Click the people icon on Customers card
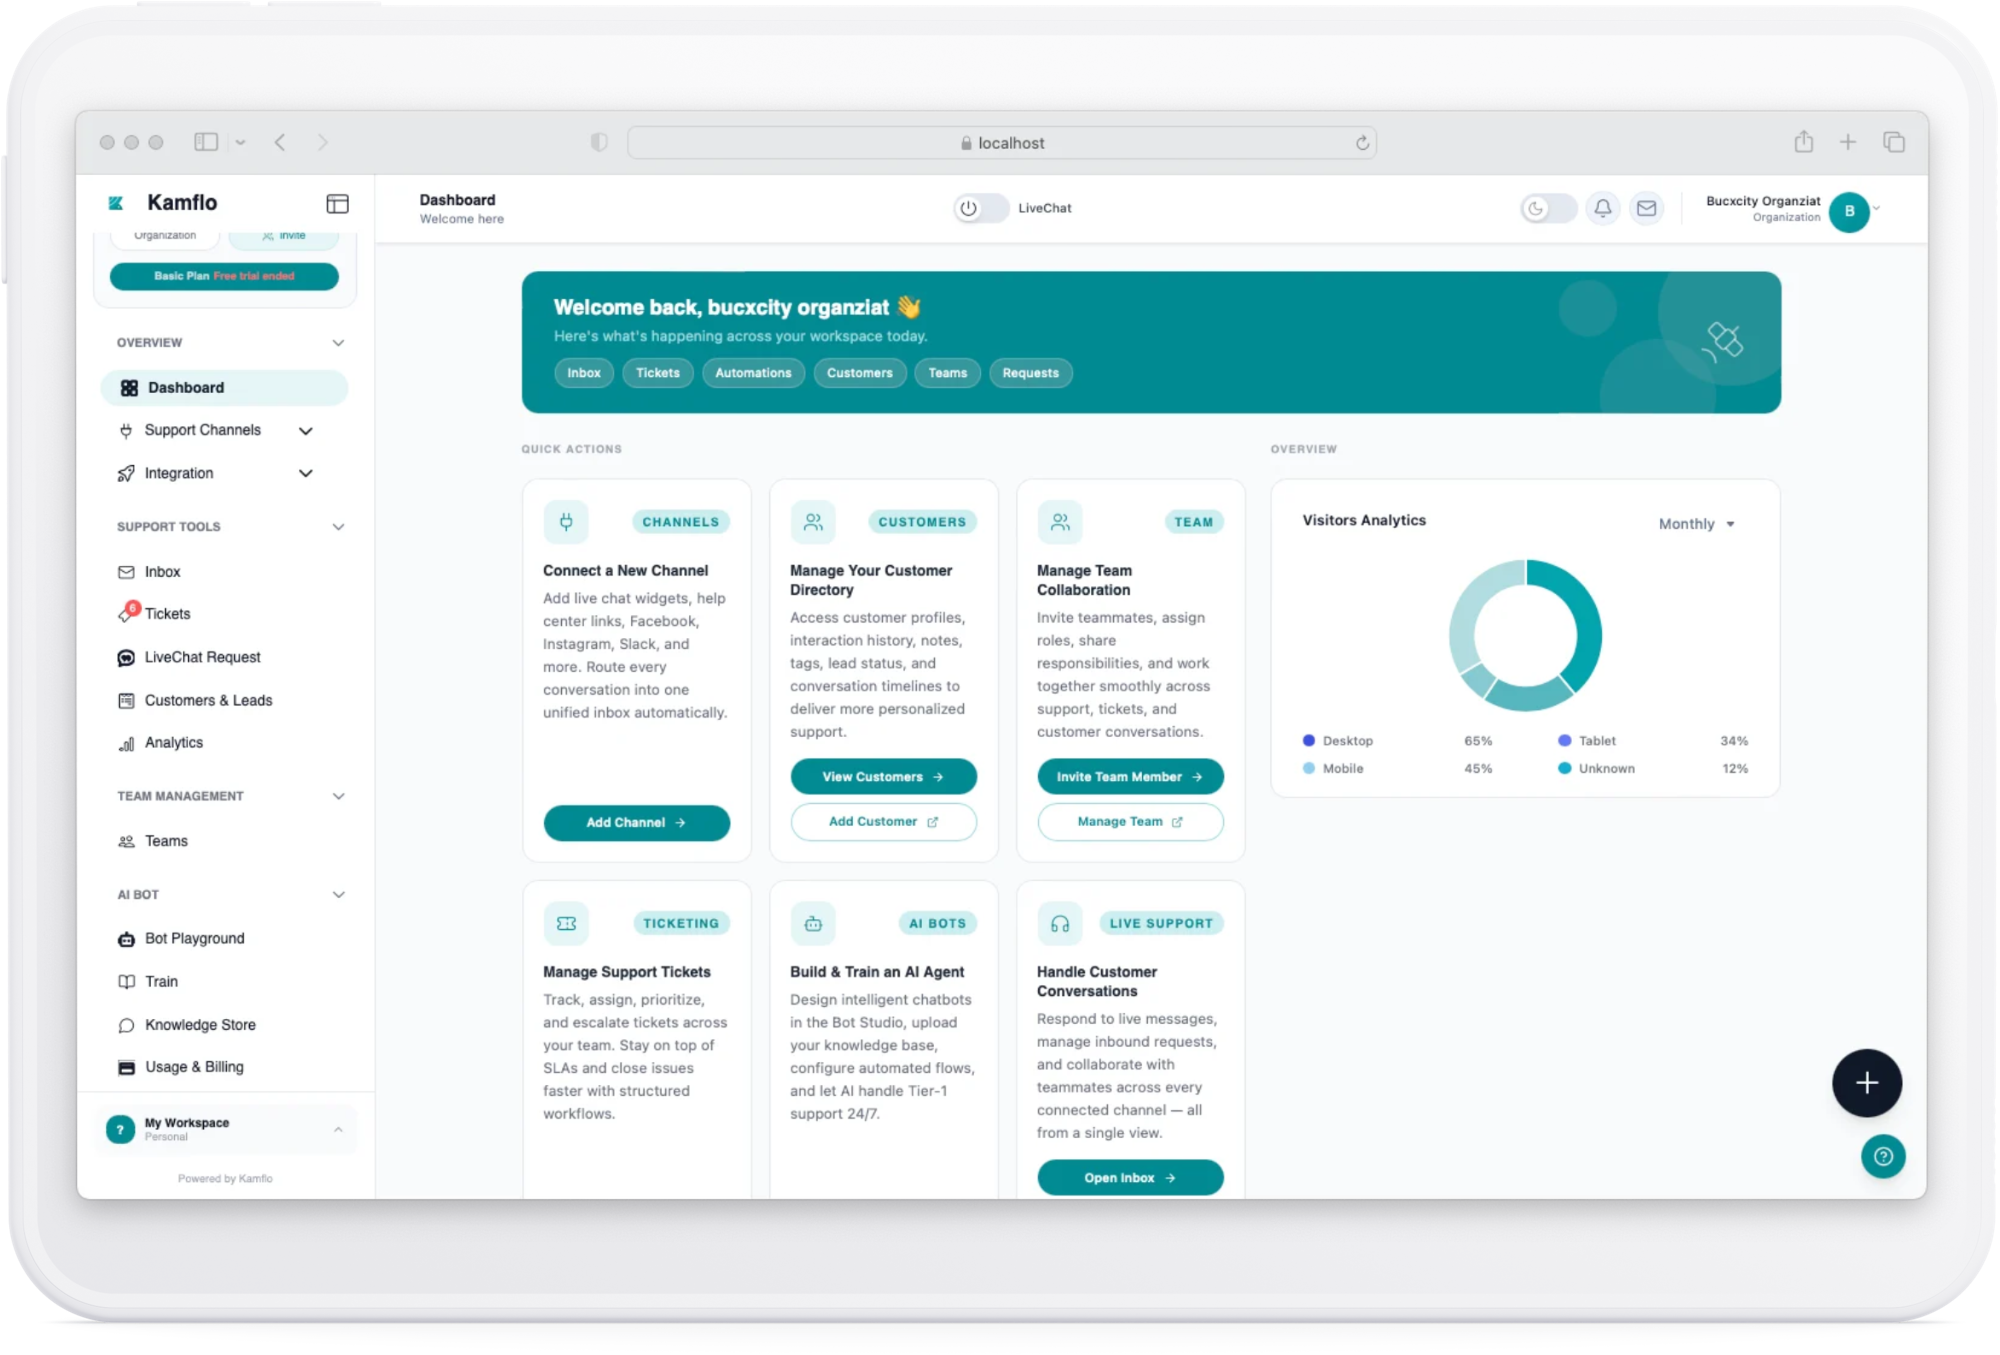Screen dimensions: 2000x1355 [813, 521]
